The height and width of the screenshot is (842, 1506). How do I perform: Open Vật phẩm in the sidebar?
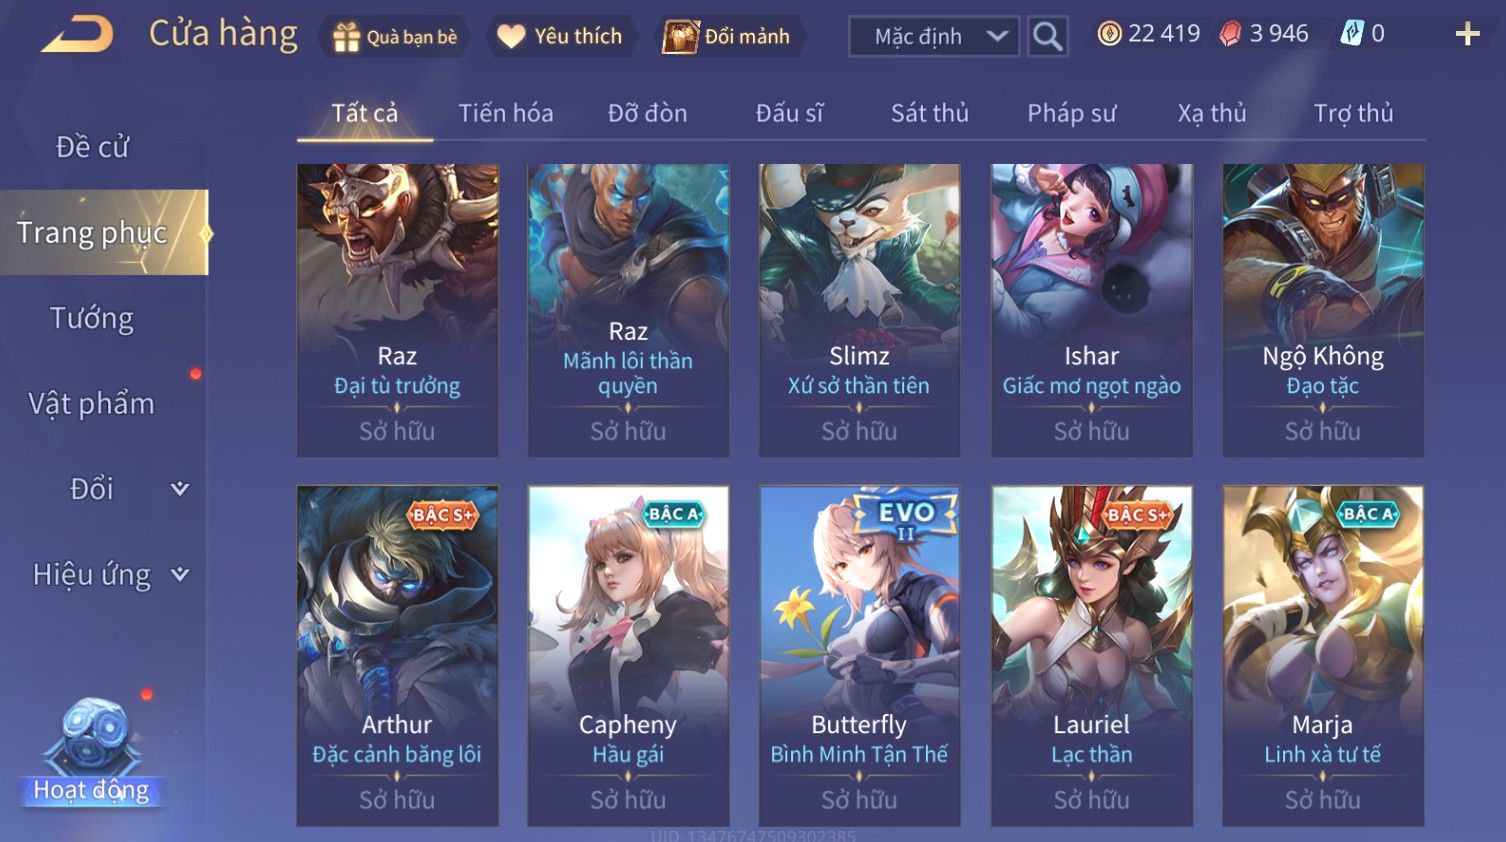click(92, 404)
